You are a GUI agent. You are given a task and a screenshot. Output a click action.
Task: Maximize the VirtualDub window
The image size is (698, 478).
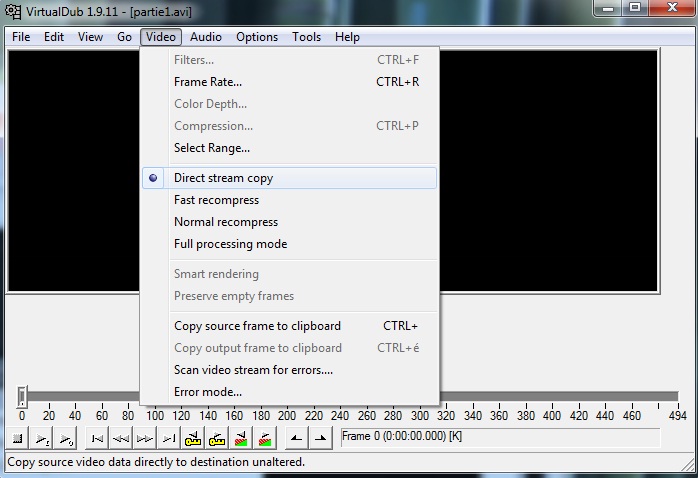pos(635,8)
